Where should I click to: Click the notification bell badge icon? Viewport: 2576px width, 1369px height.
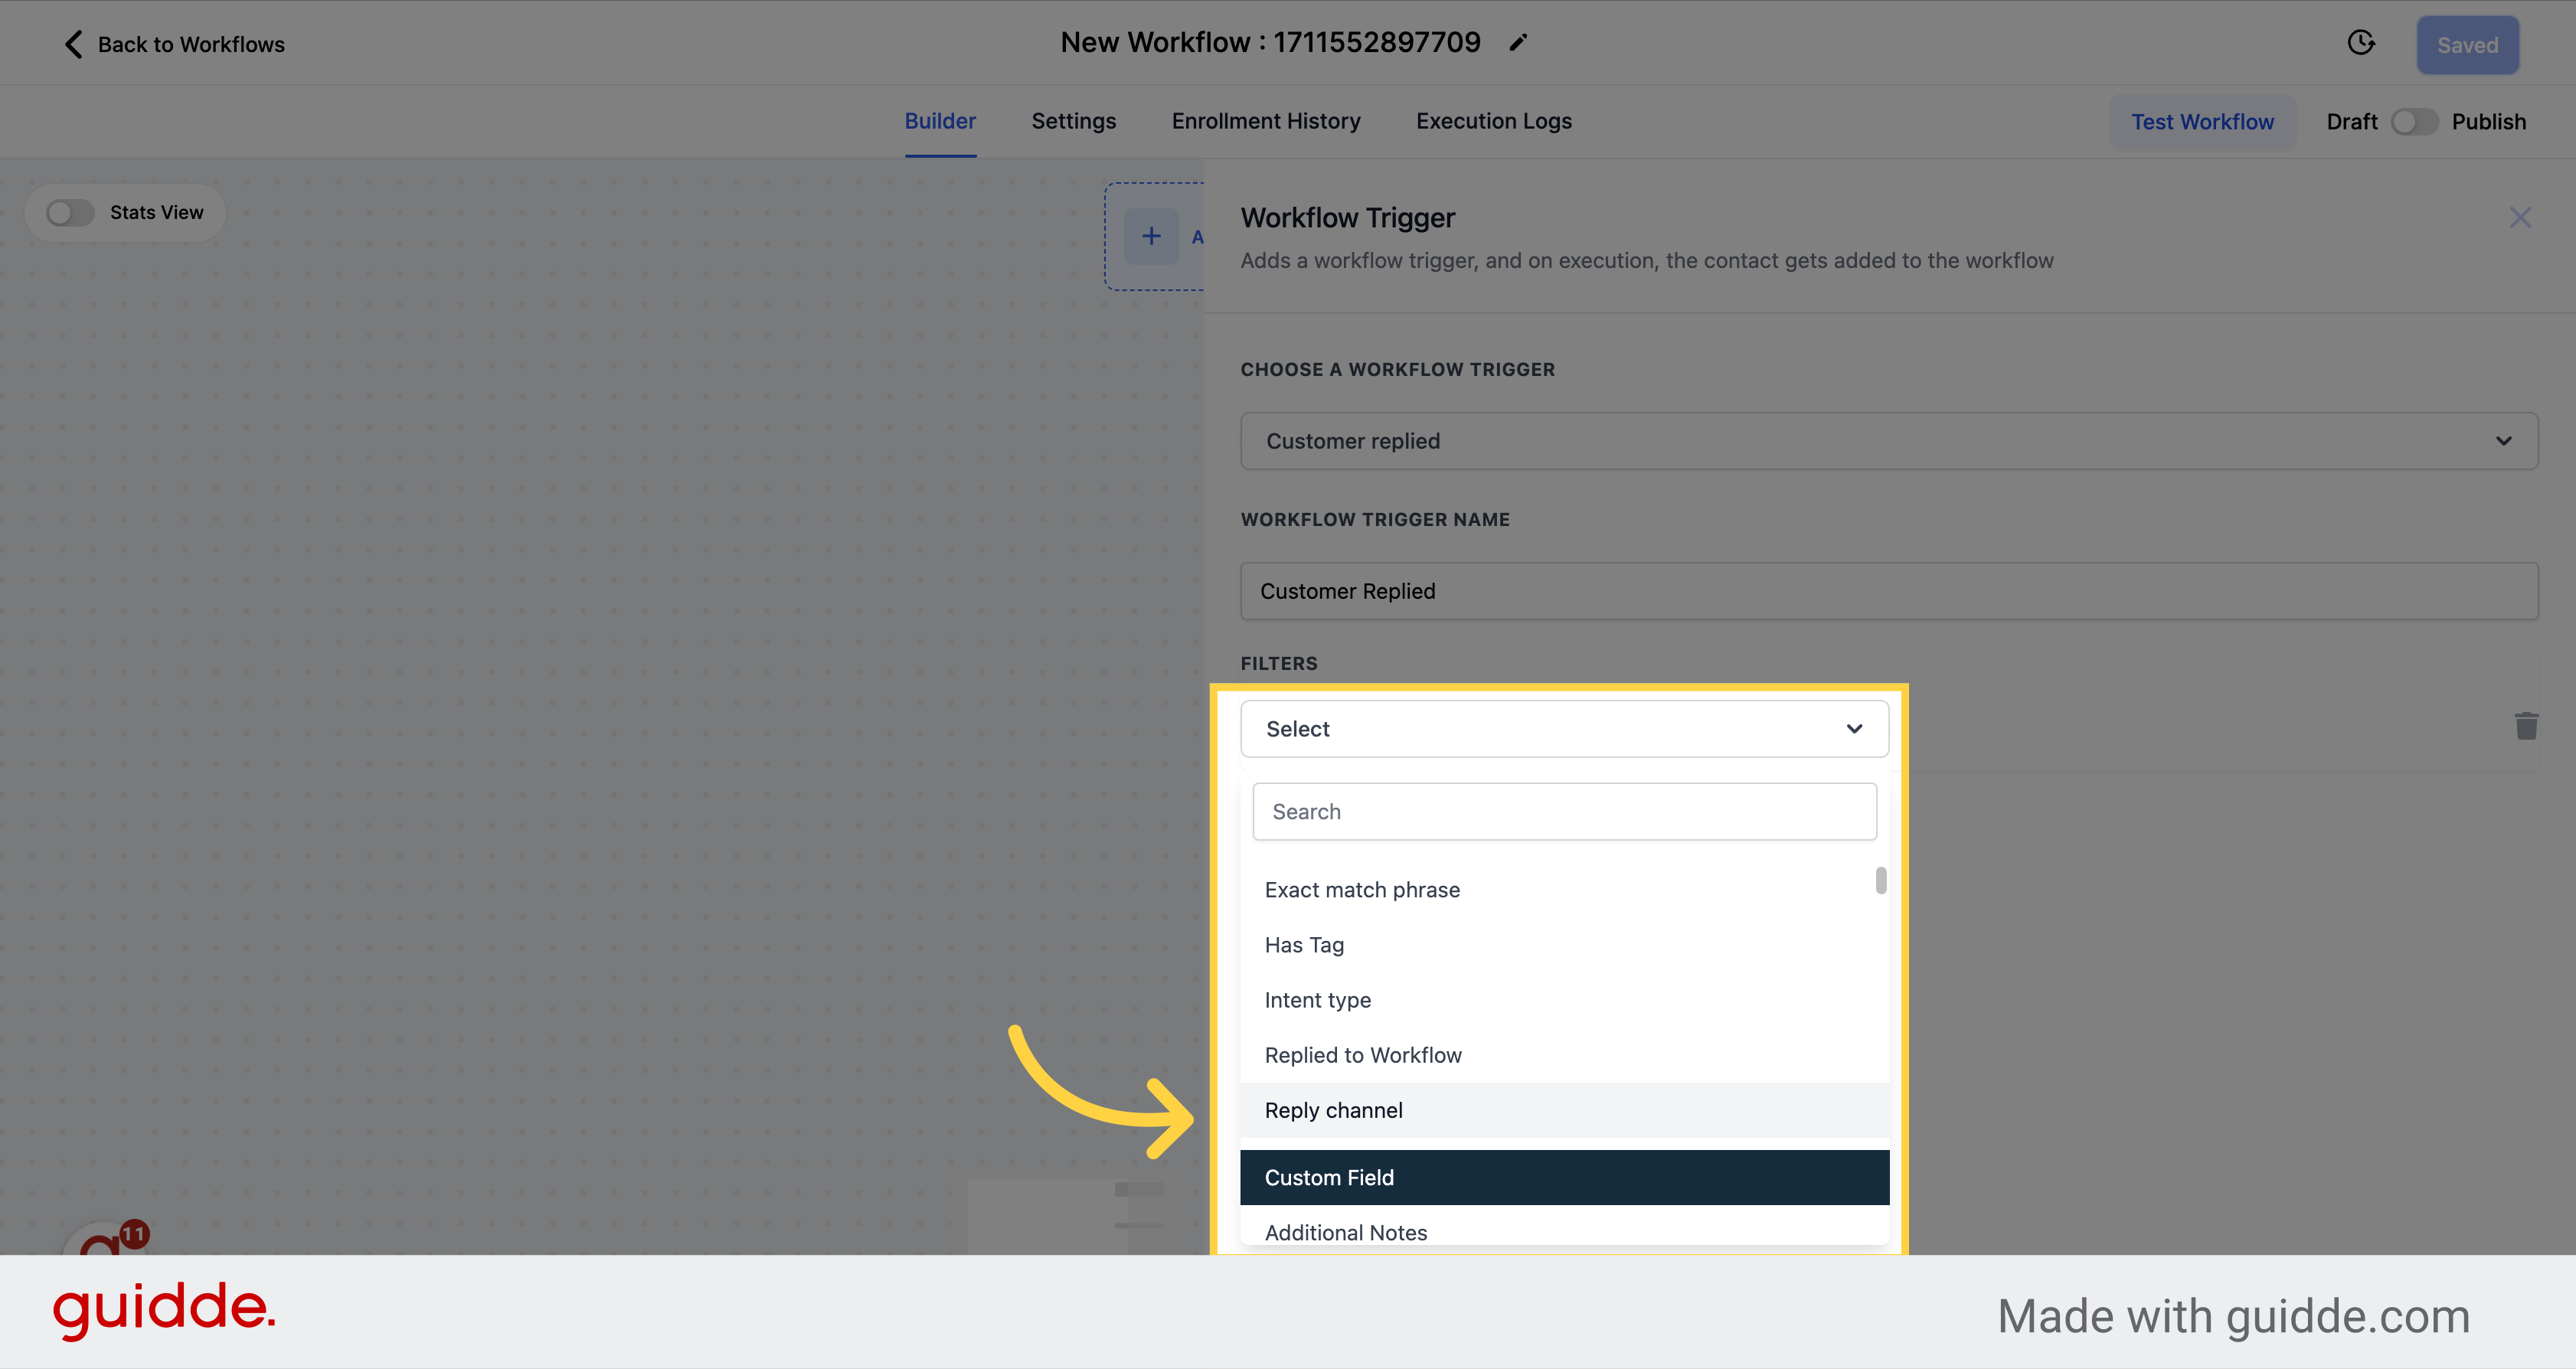[x=135, y=1231]
